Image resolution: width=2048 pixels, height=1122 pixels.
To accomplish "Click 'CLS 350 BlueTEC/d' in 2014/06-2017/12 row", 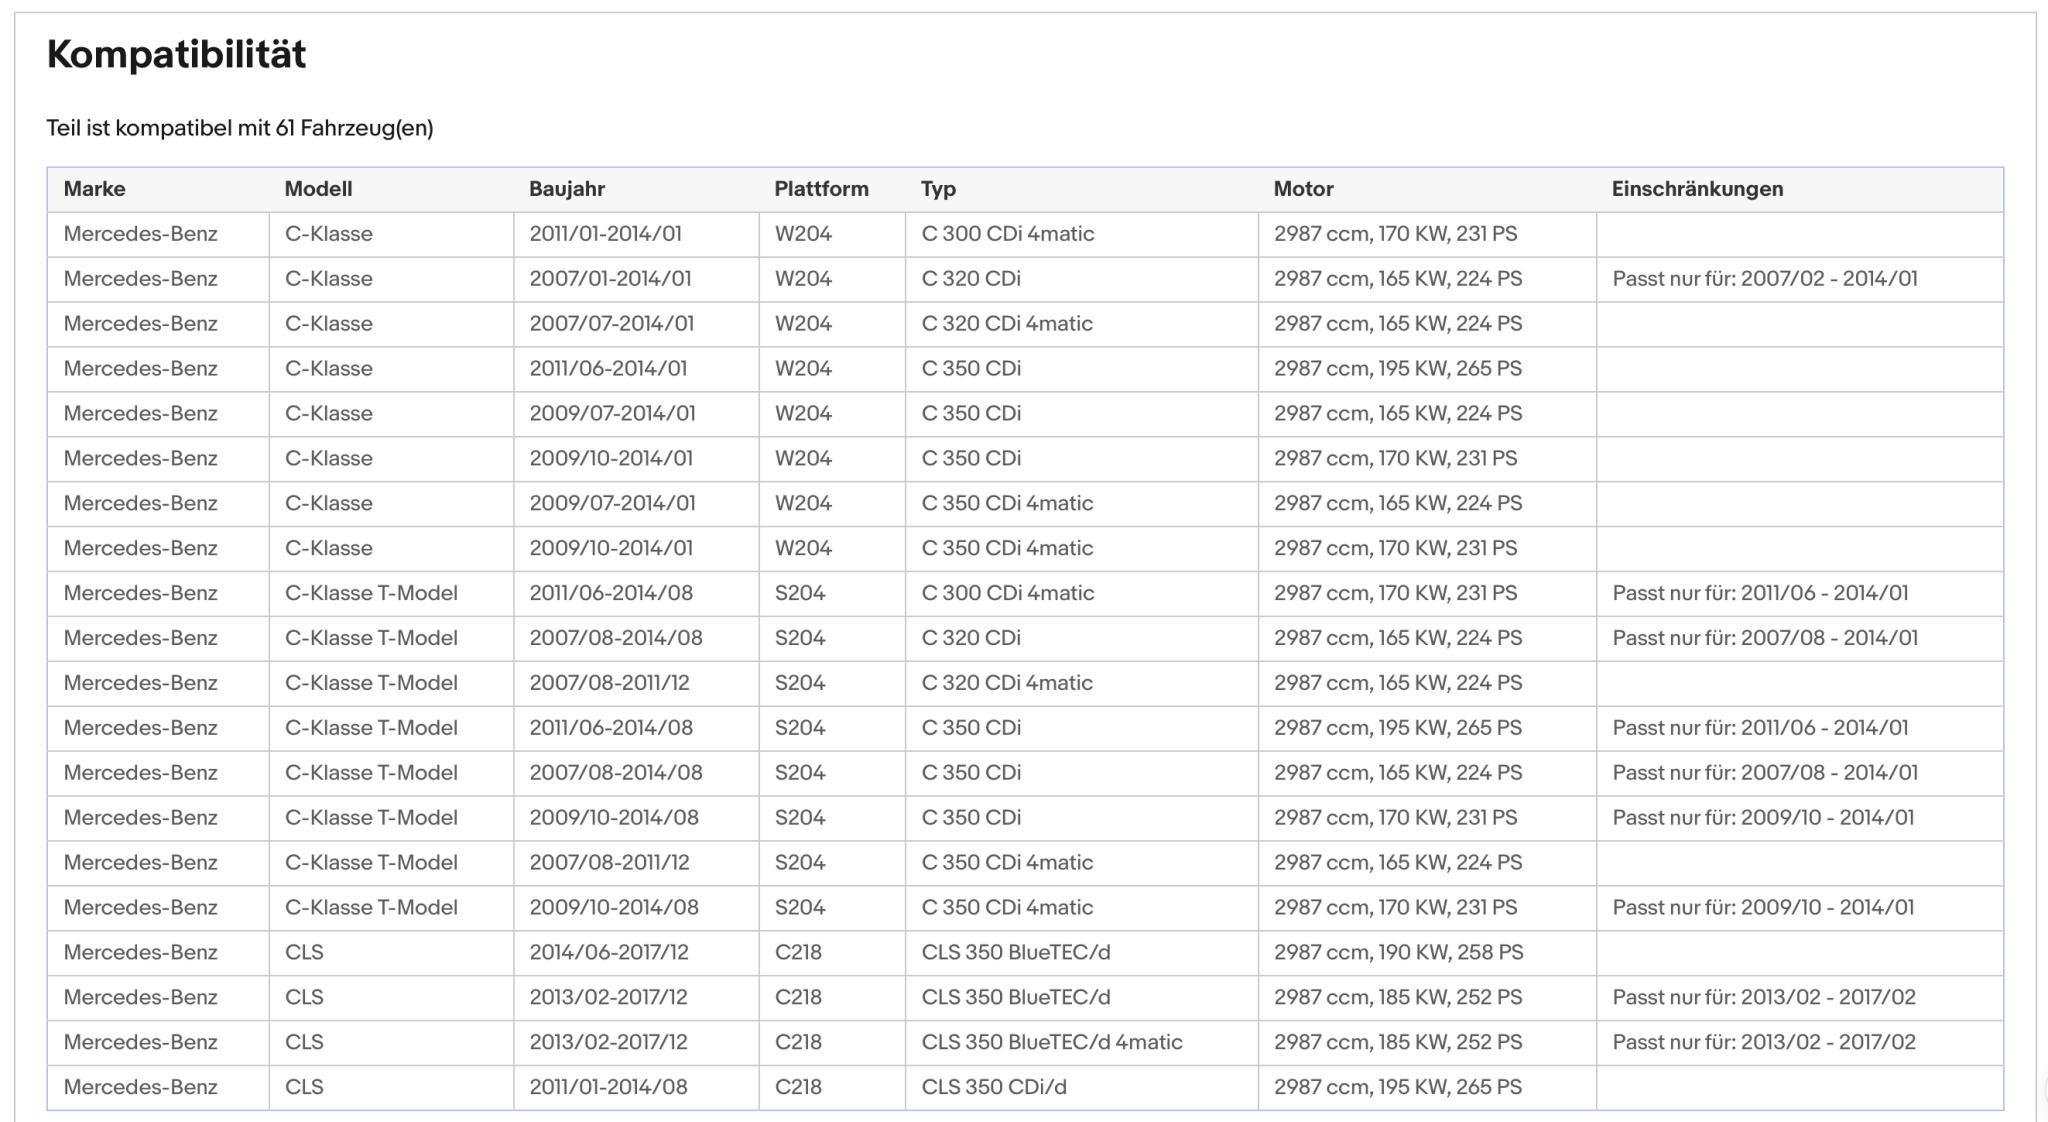I will (1016, 952).
